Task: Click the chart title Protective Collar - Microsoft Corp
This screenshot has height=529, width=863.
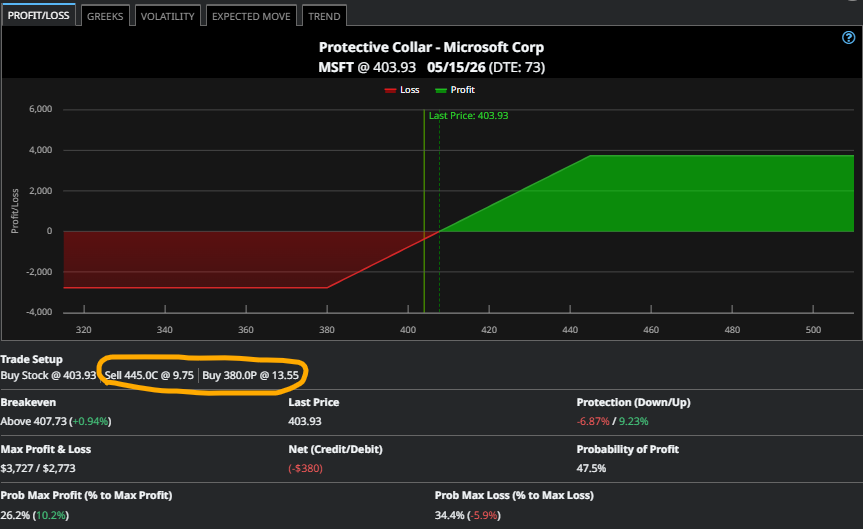Action: 431,47
